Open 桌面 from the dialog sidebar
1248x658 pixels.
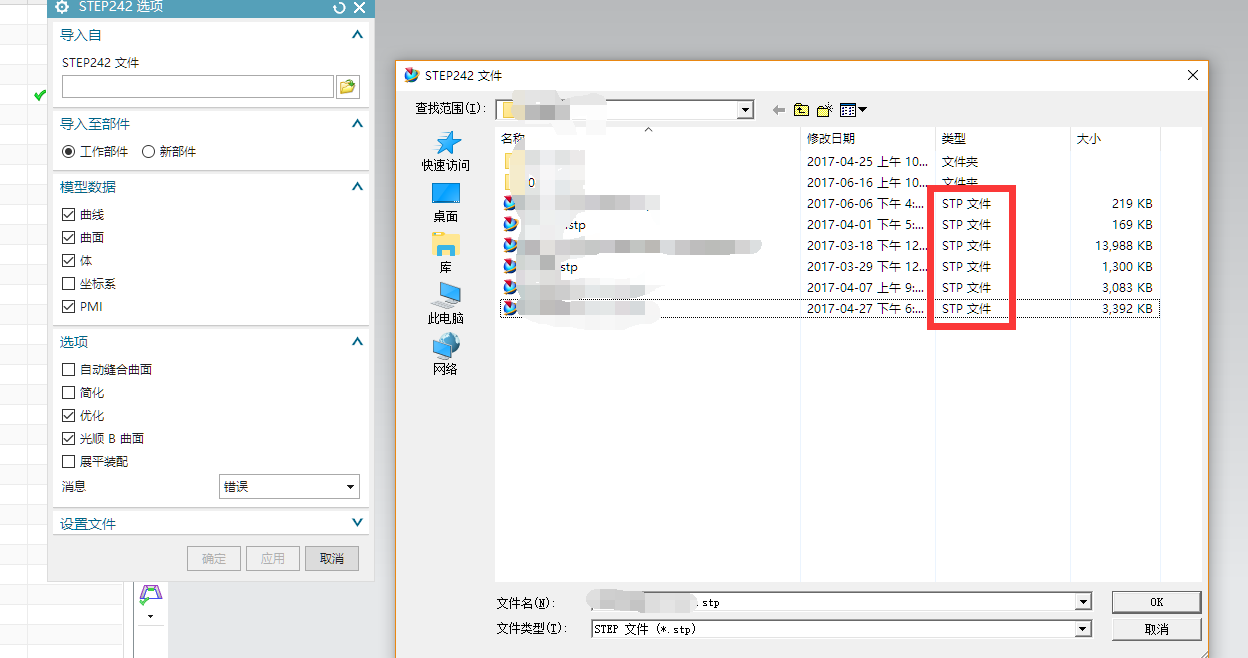coord(444,199)
